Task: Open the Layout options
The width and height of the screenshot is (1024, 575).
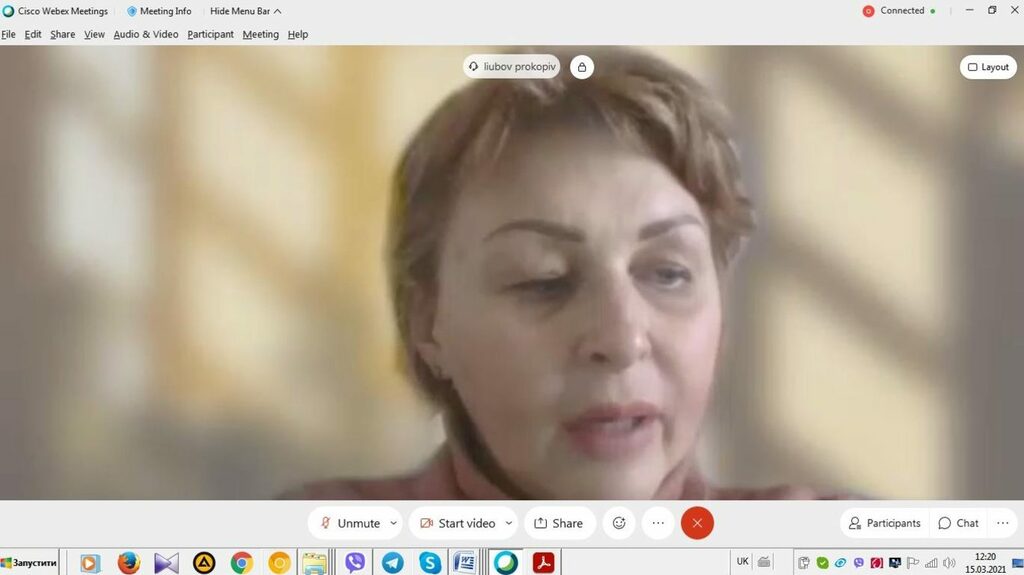Action: pyautogui.click(x=988, y=67)
